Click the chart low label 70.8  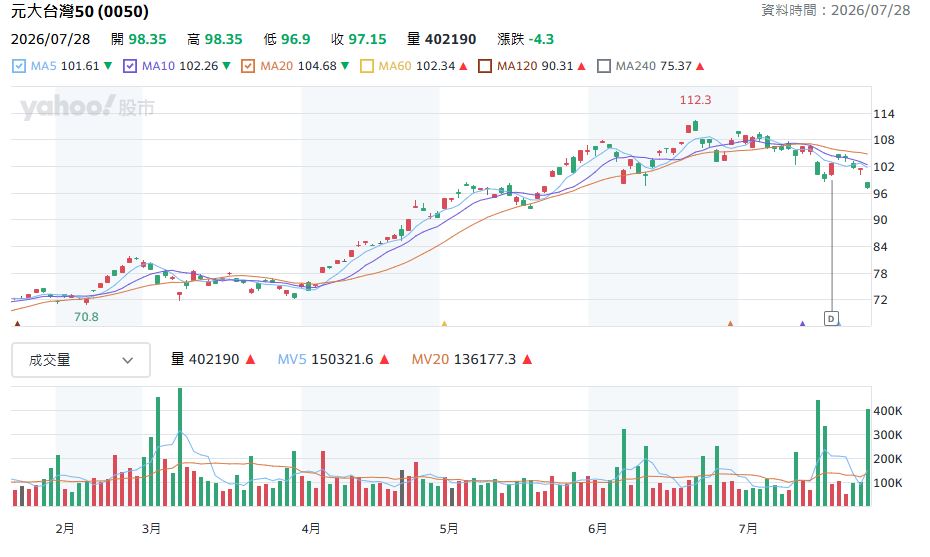(x=86, y=317)
